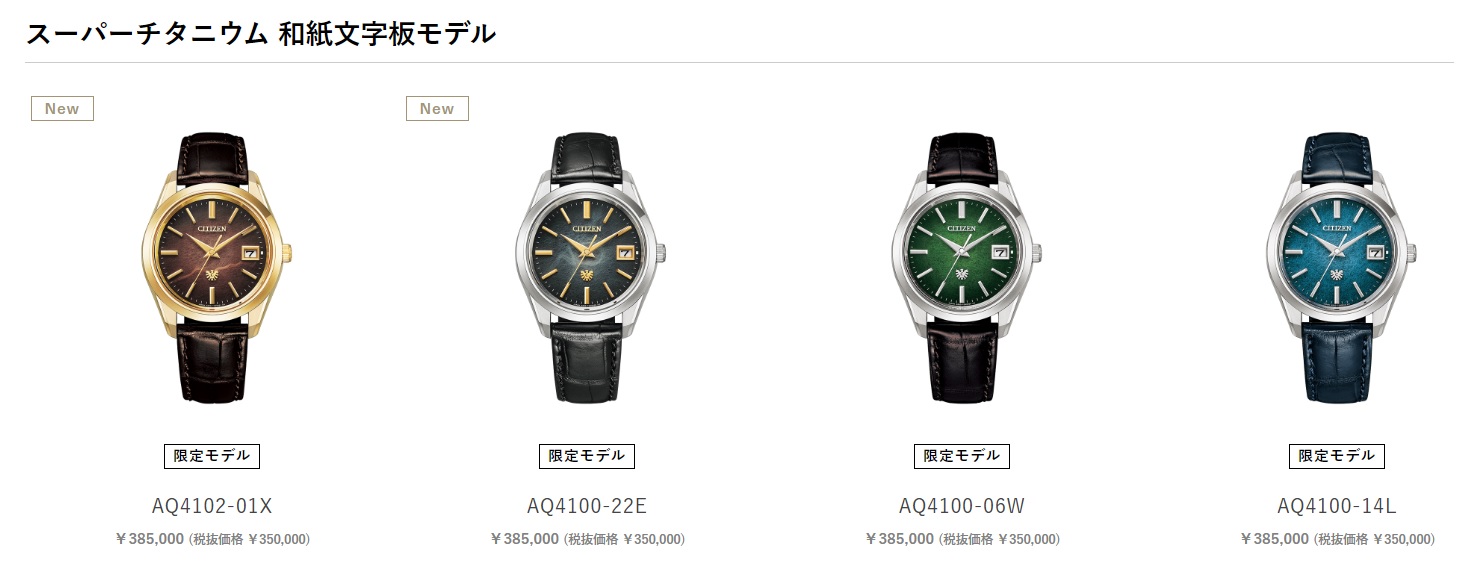Viewport: 1472px width, 574px height.
Task: Click the 限定モデル tag under the AQ4100-22E watch
Action: point(587,456)
